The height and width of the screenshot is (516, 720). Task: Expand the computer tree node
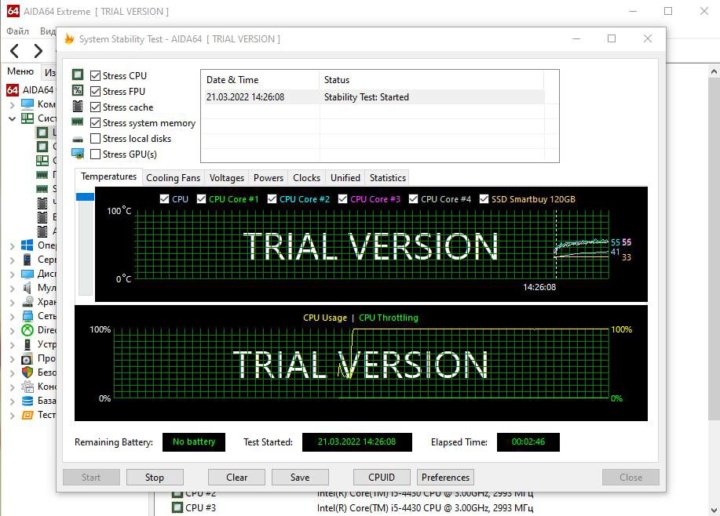coord(12,104)
